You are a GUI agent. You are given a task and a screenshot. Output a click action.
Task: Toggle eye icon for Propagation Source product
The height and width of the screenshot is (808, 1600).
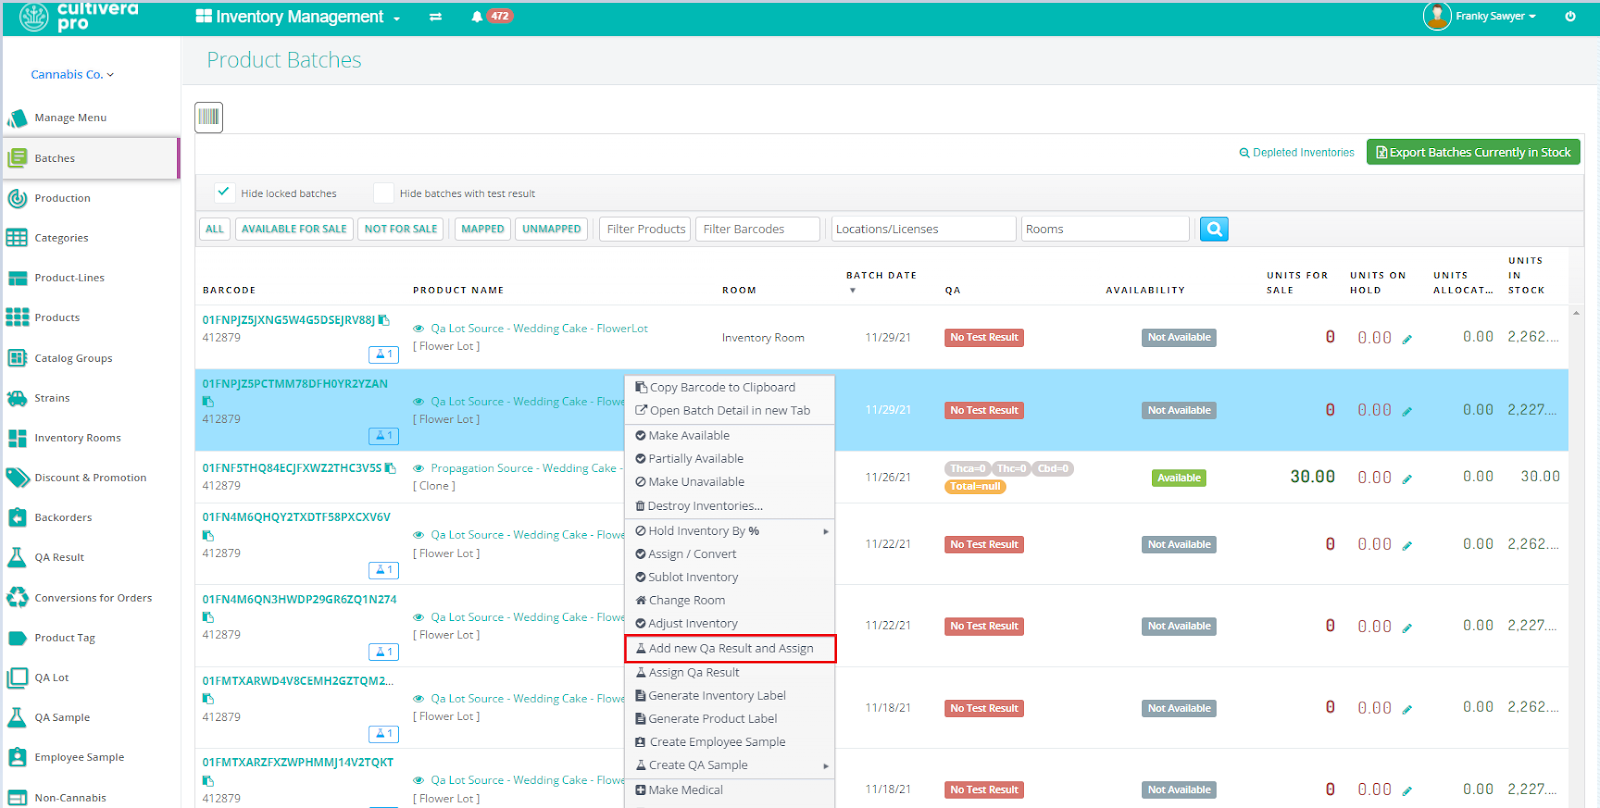tap(419, 468)
